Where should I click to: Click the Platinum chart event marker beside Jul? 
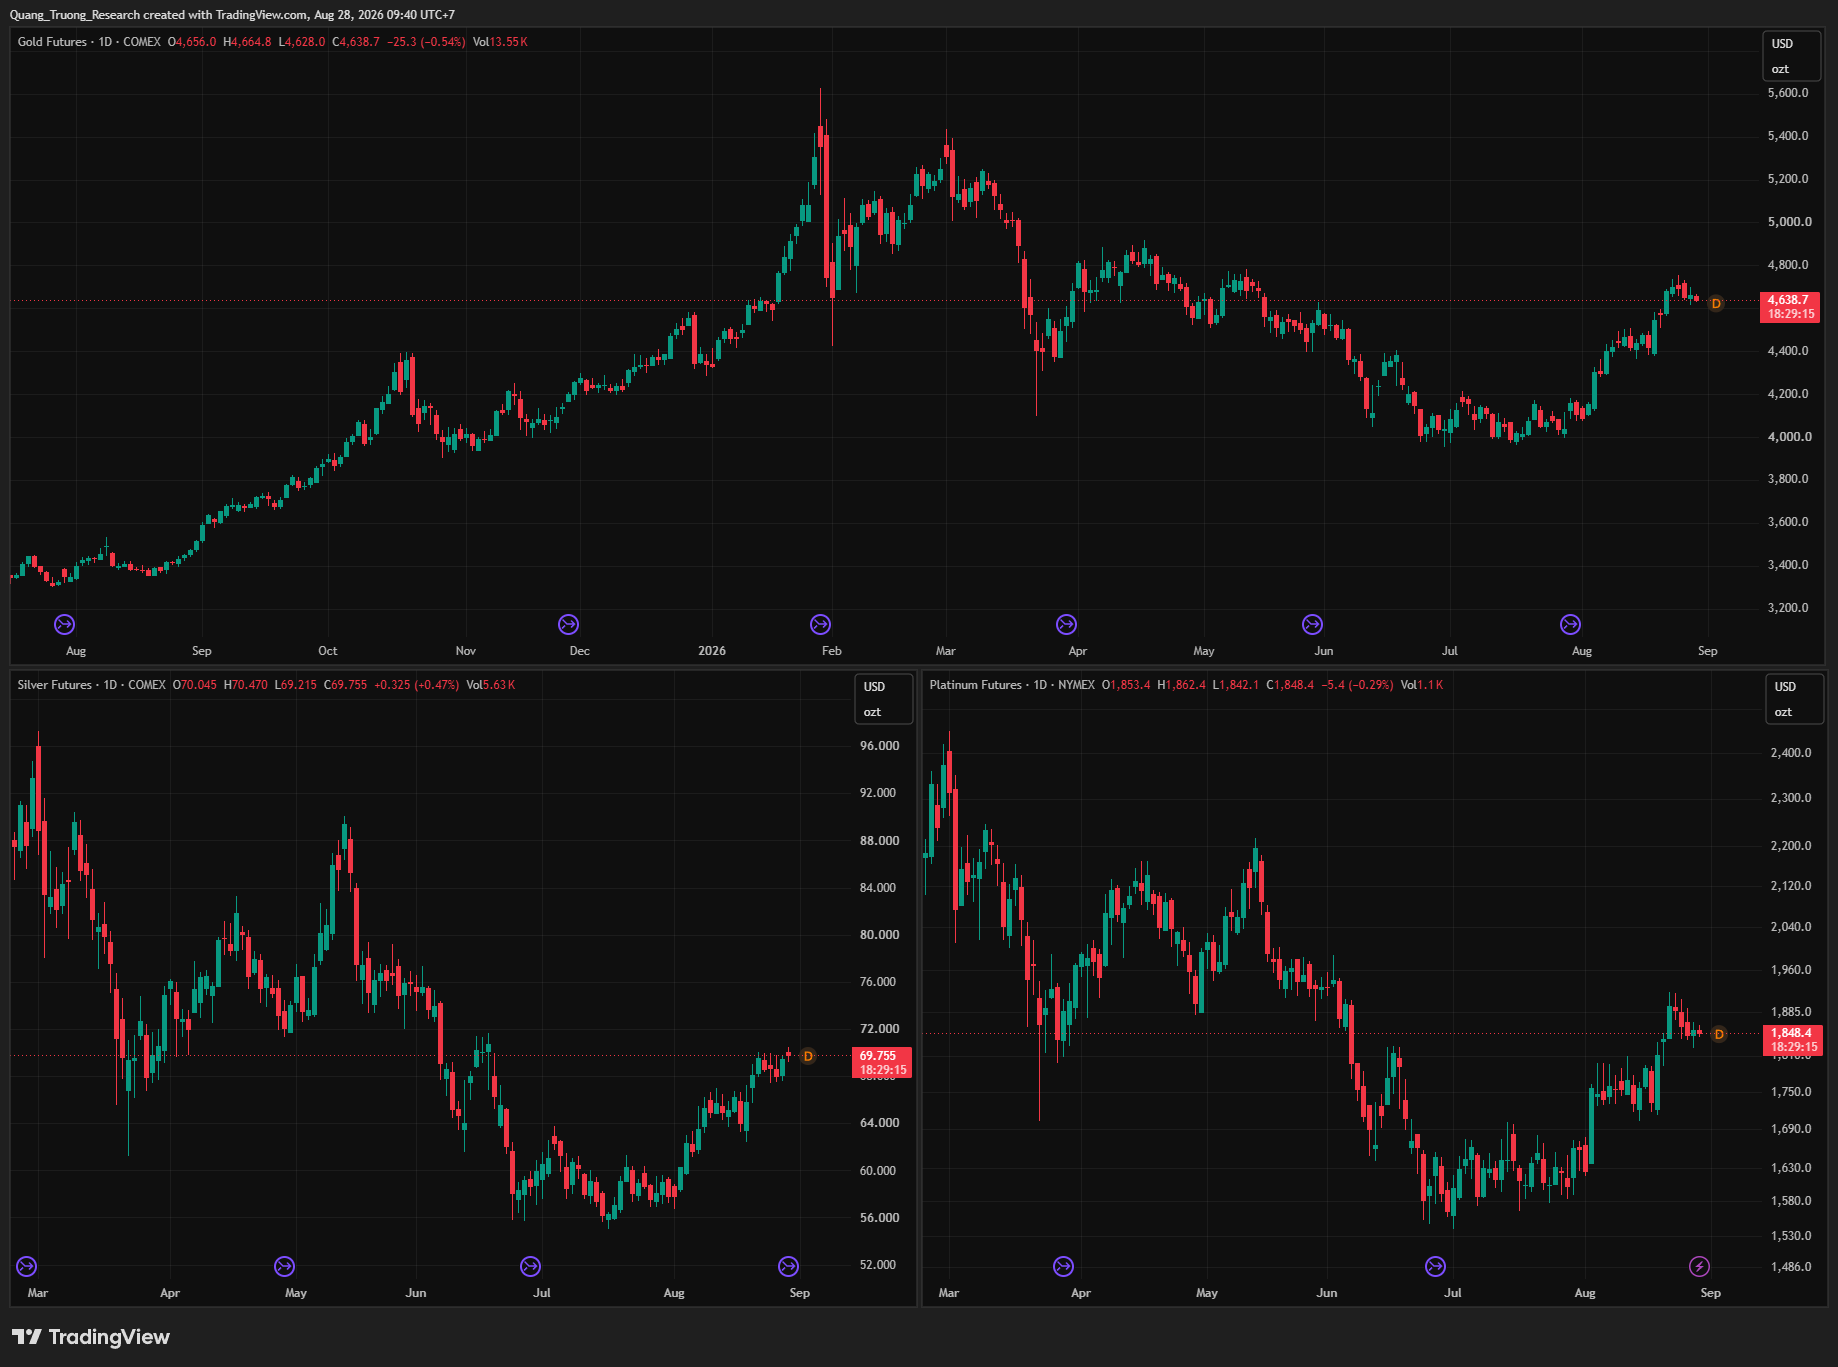[1435, 1267]
